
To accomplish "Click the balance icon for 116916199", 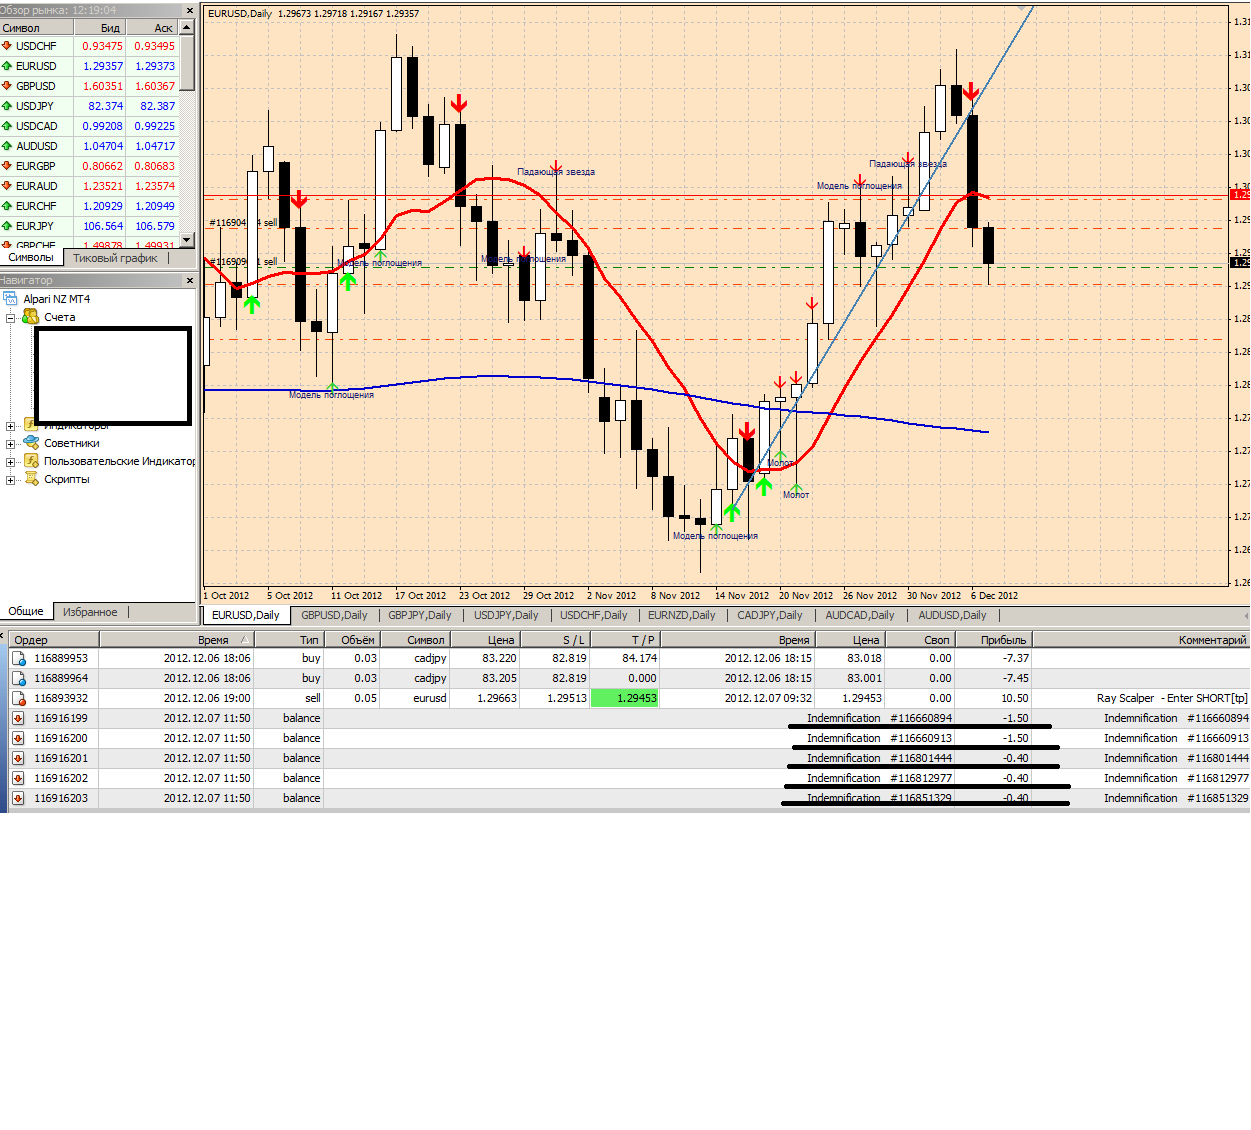I will pos(18,718).
